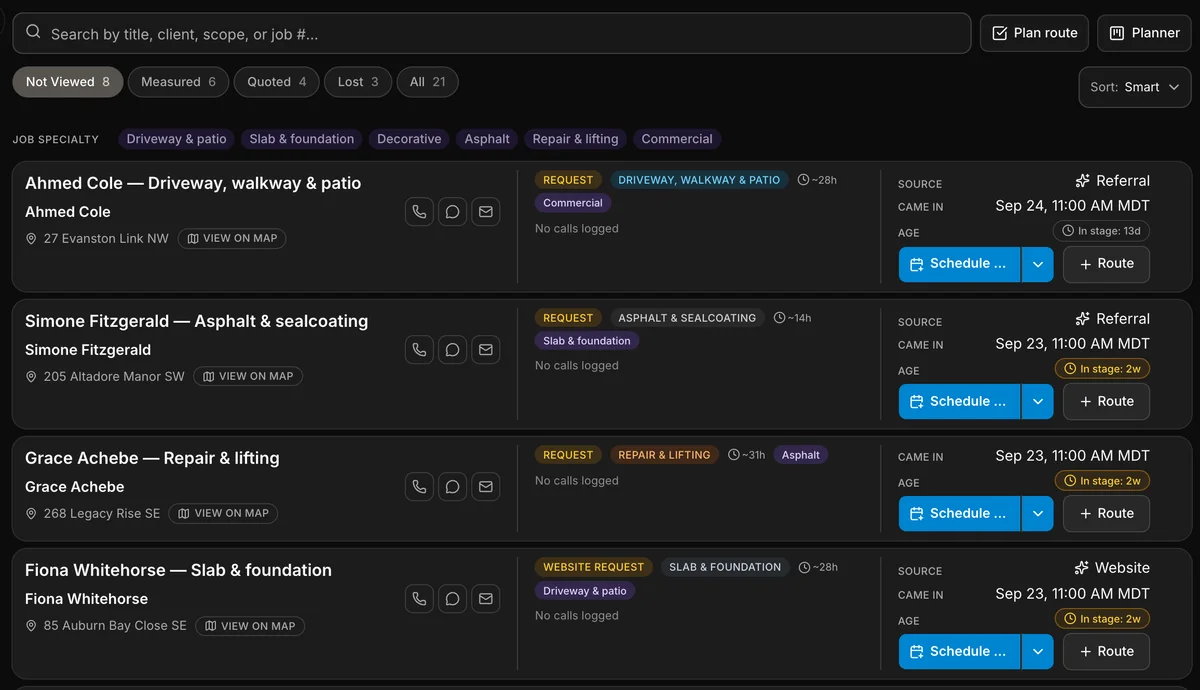Toggle the Driveway & patio specialty filter

176,139
